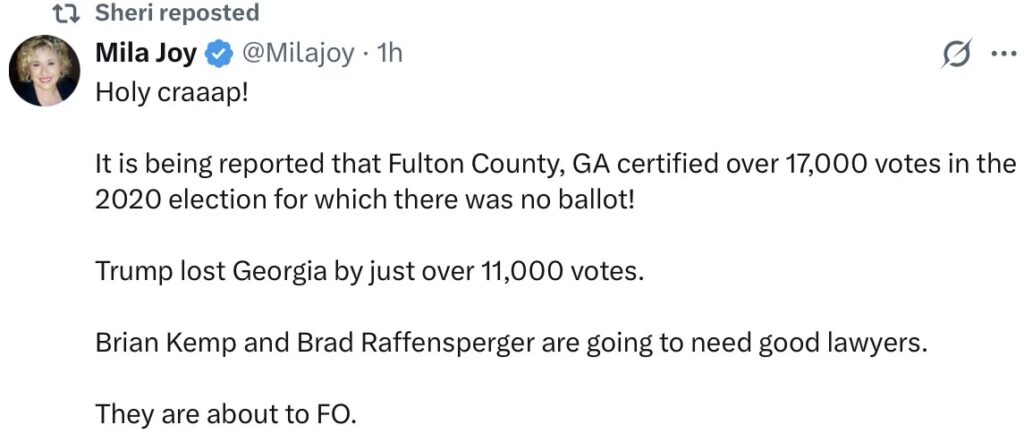Click the "Sheri reposted" label

tap(177, 13)
